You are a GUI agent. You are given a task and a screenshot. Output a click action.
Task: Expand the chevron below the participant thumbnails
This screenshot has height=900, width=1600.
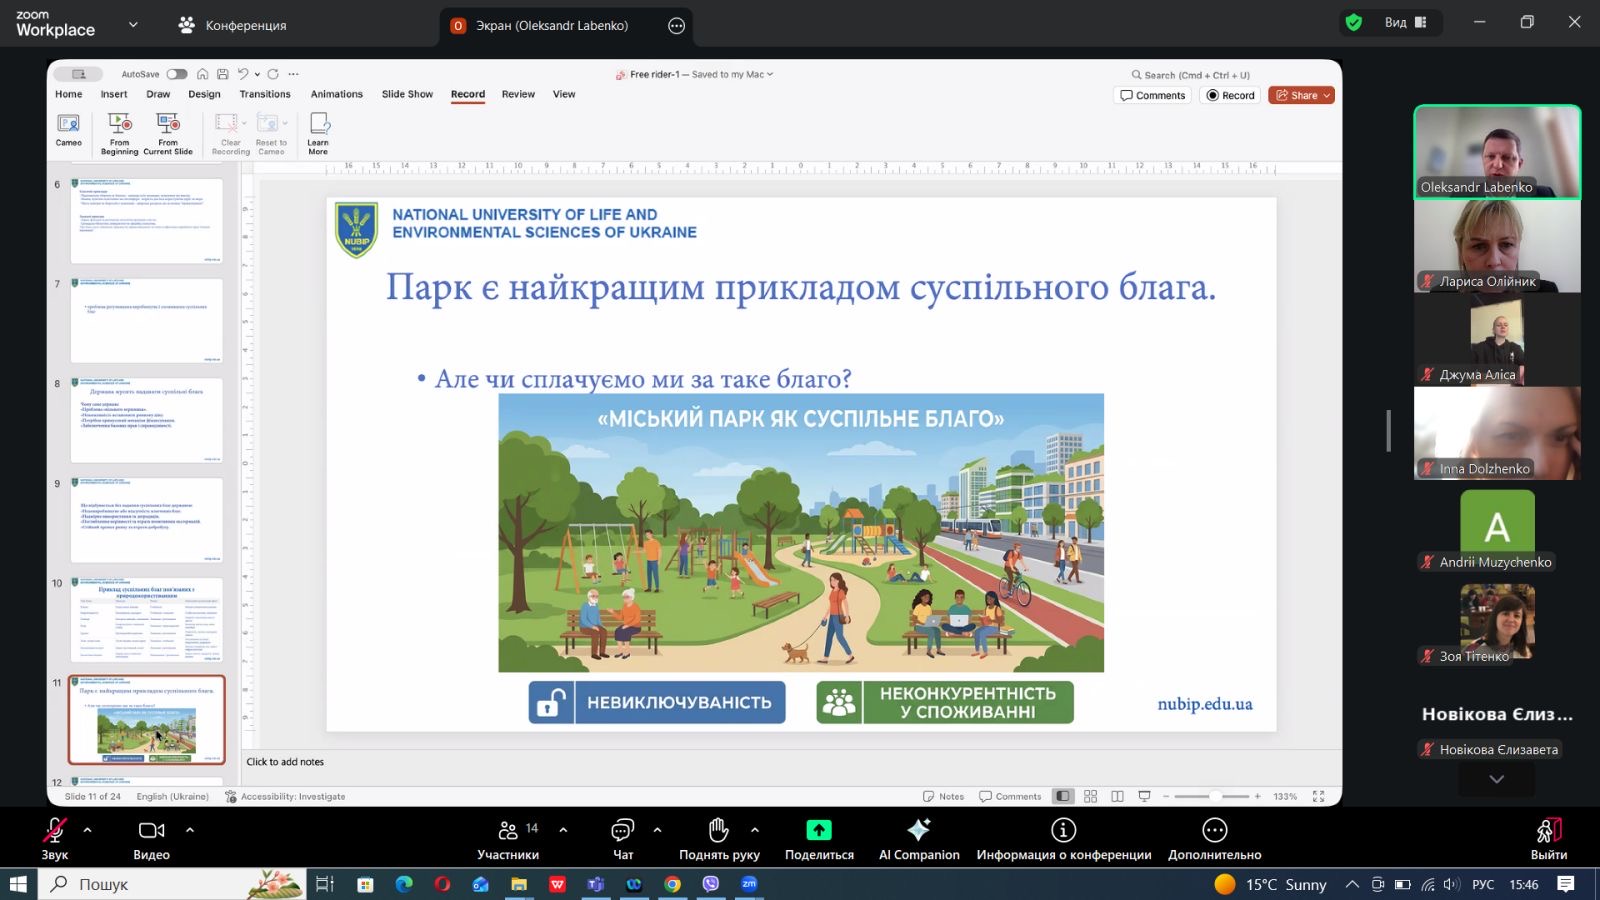pos(1496,779)
